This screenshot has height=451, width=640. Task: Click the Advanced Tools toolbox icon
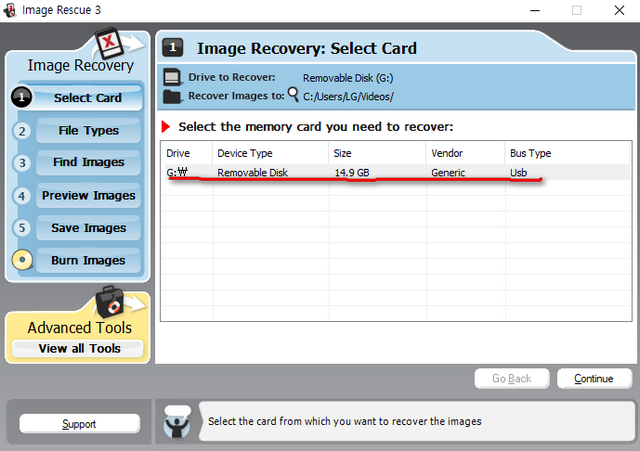(x=109, y=302)
